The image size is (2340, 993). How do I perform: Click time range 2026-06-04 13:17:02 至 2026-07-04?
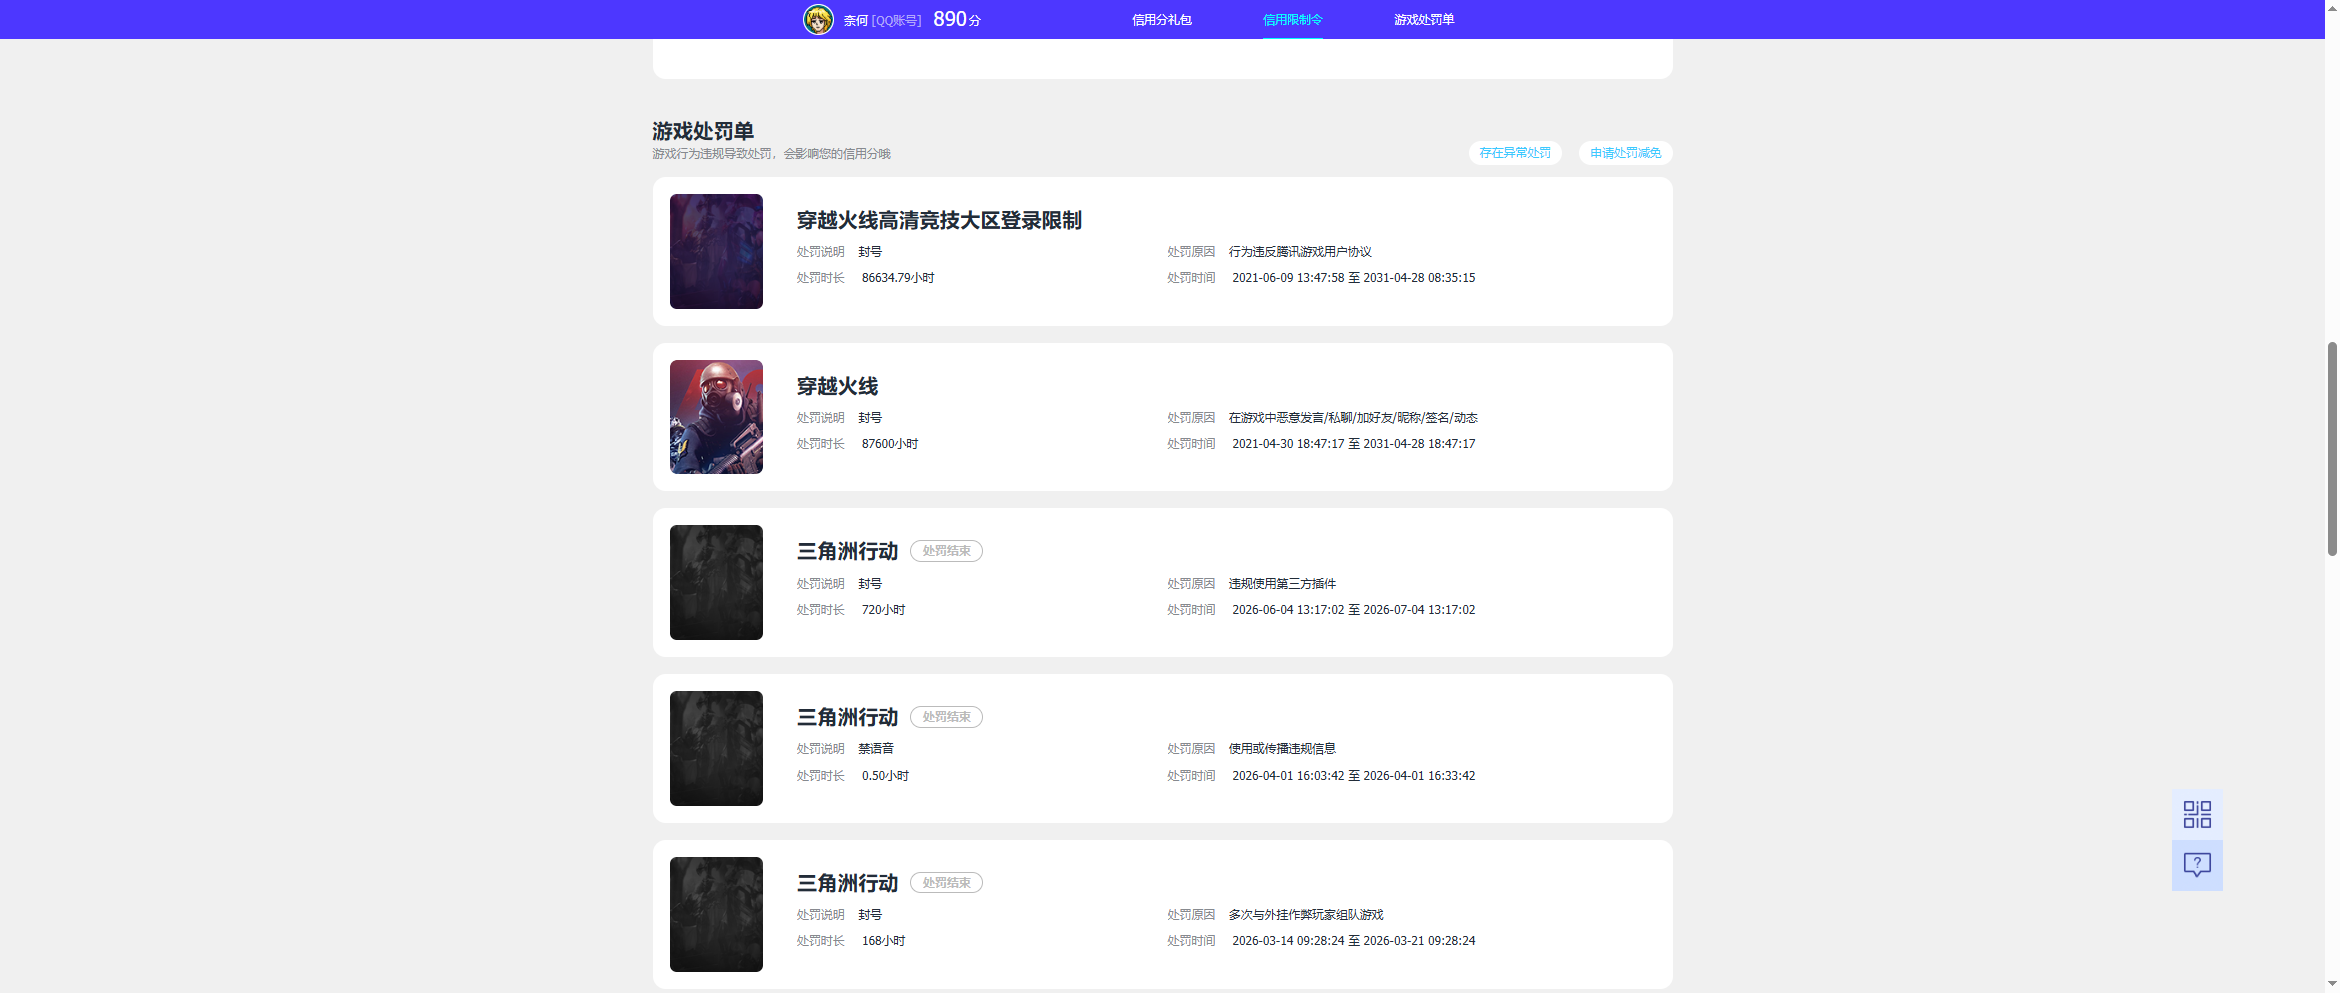click(x=1354, y=610)
